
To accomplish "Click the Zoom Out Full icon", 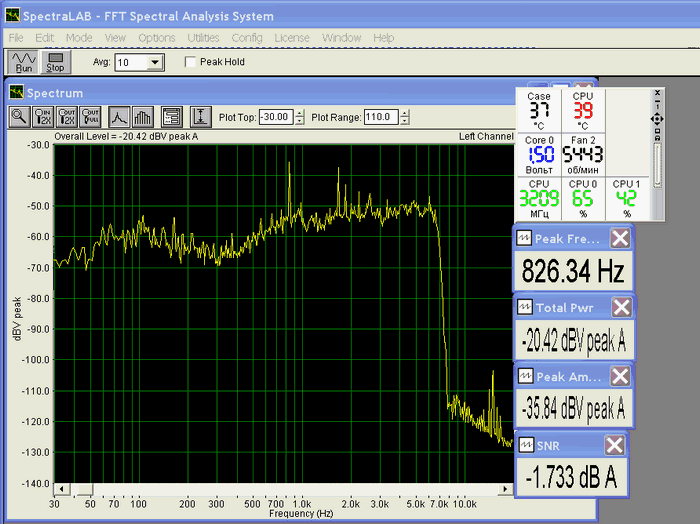I will [91, 116].
